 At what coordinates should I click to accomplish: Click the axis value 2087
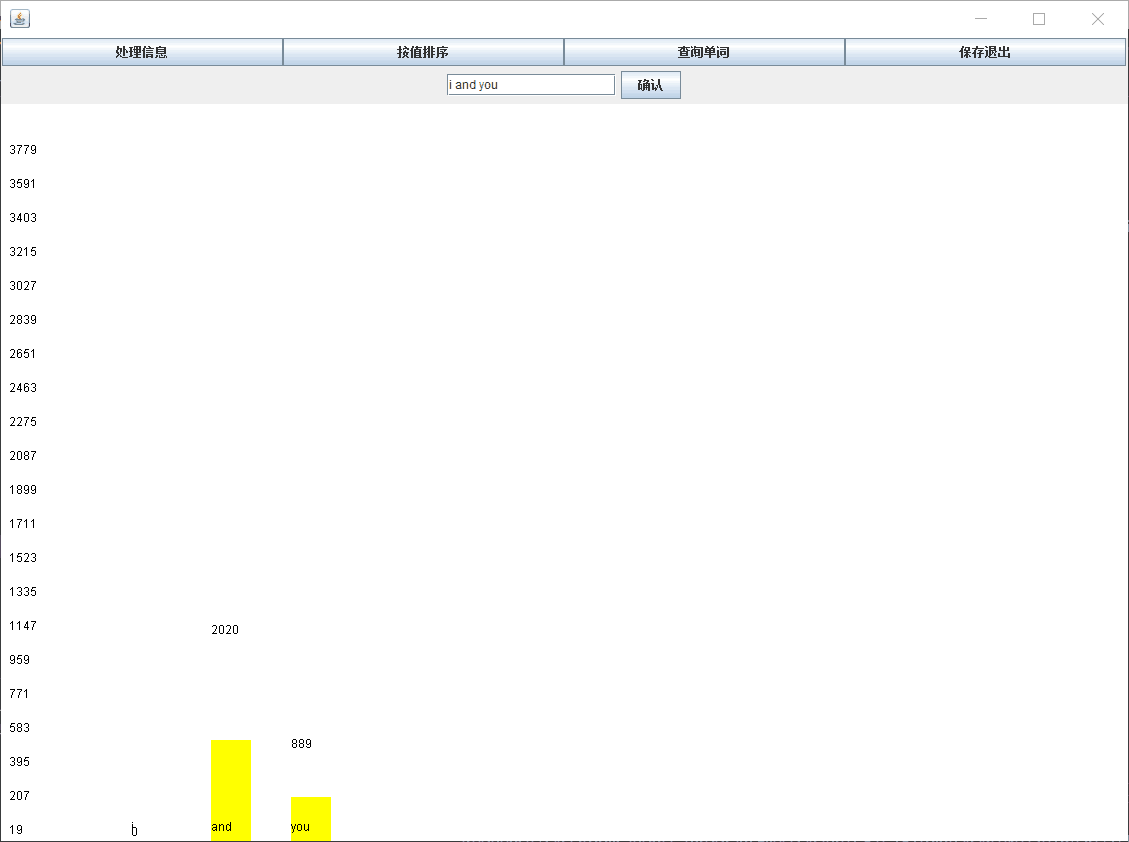point(23,456)
